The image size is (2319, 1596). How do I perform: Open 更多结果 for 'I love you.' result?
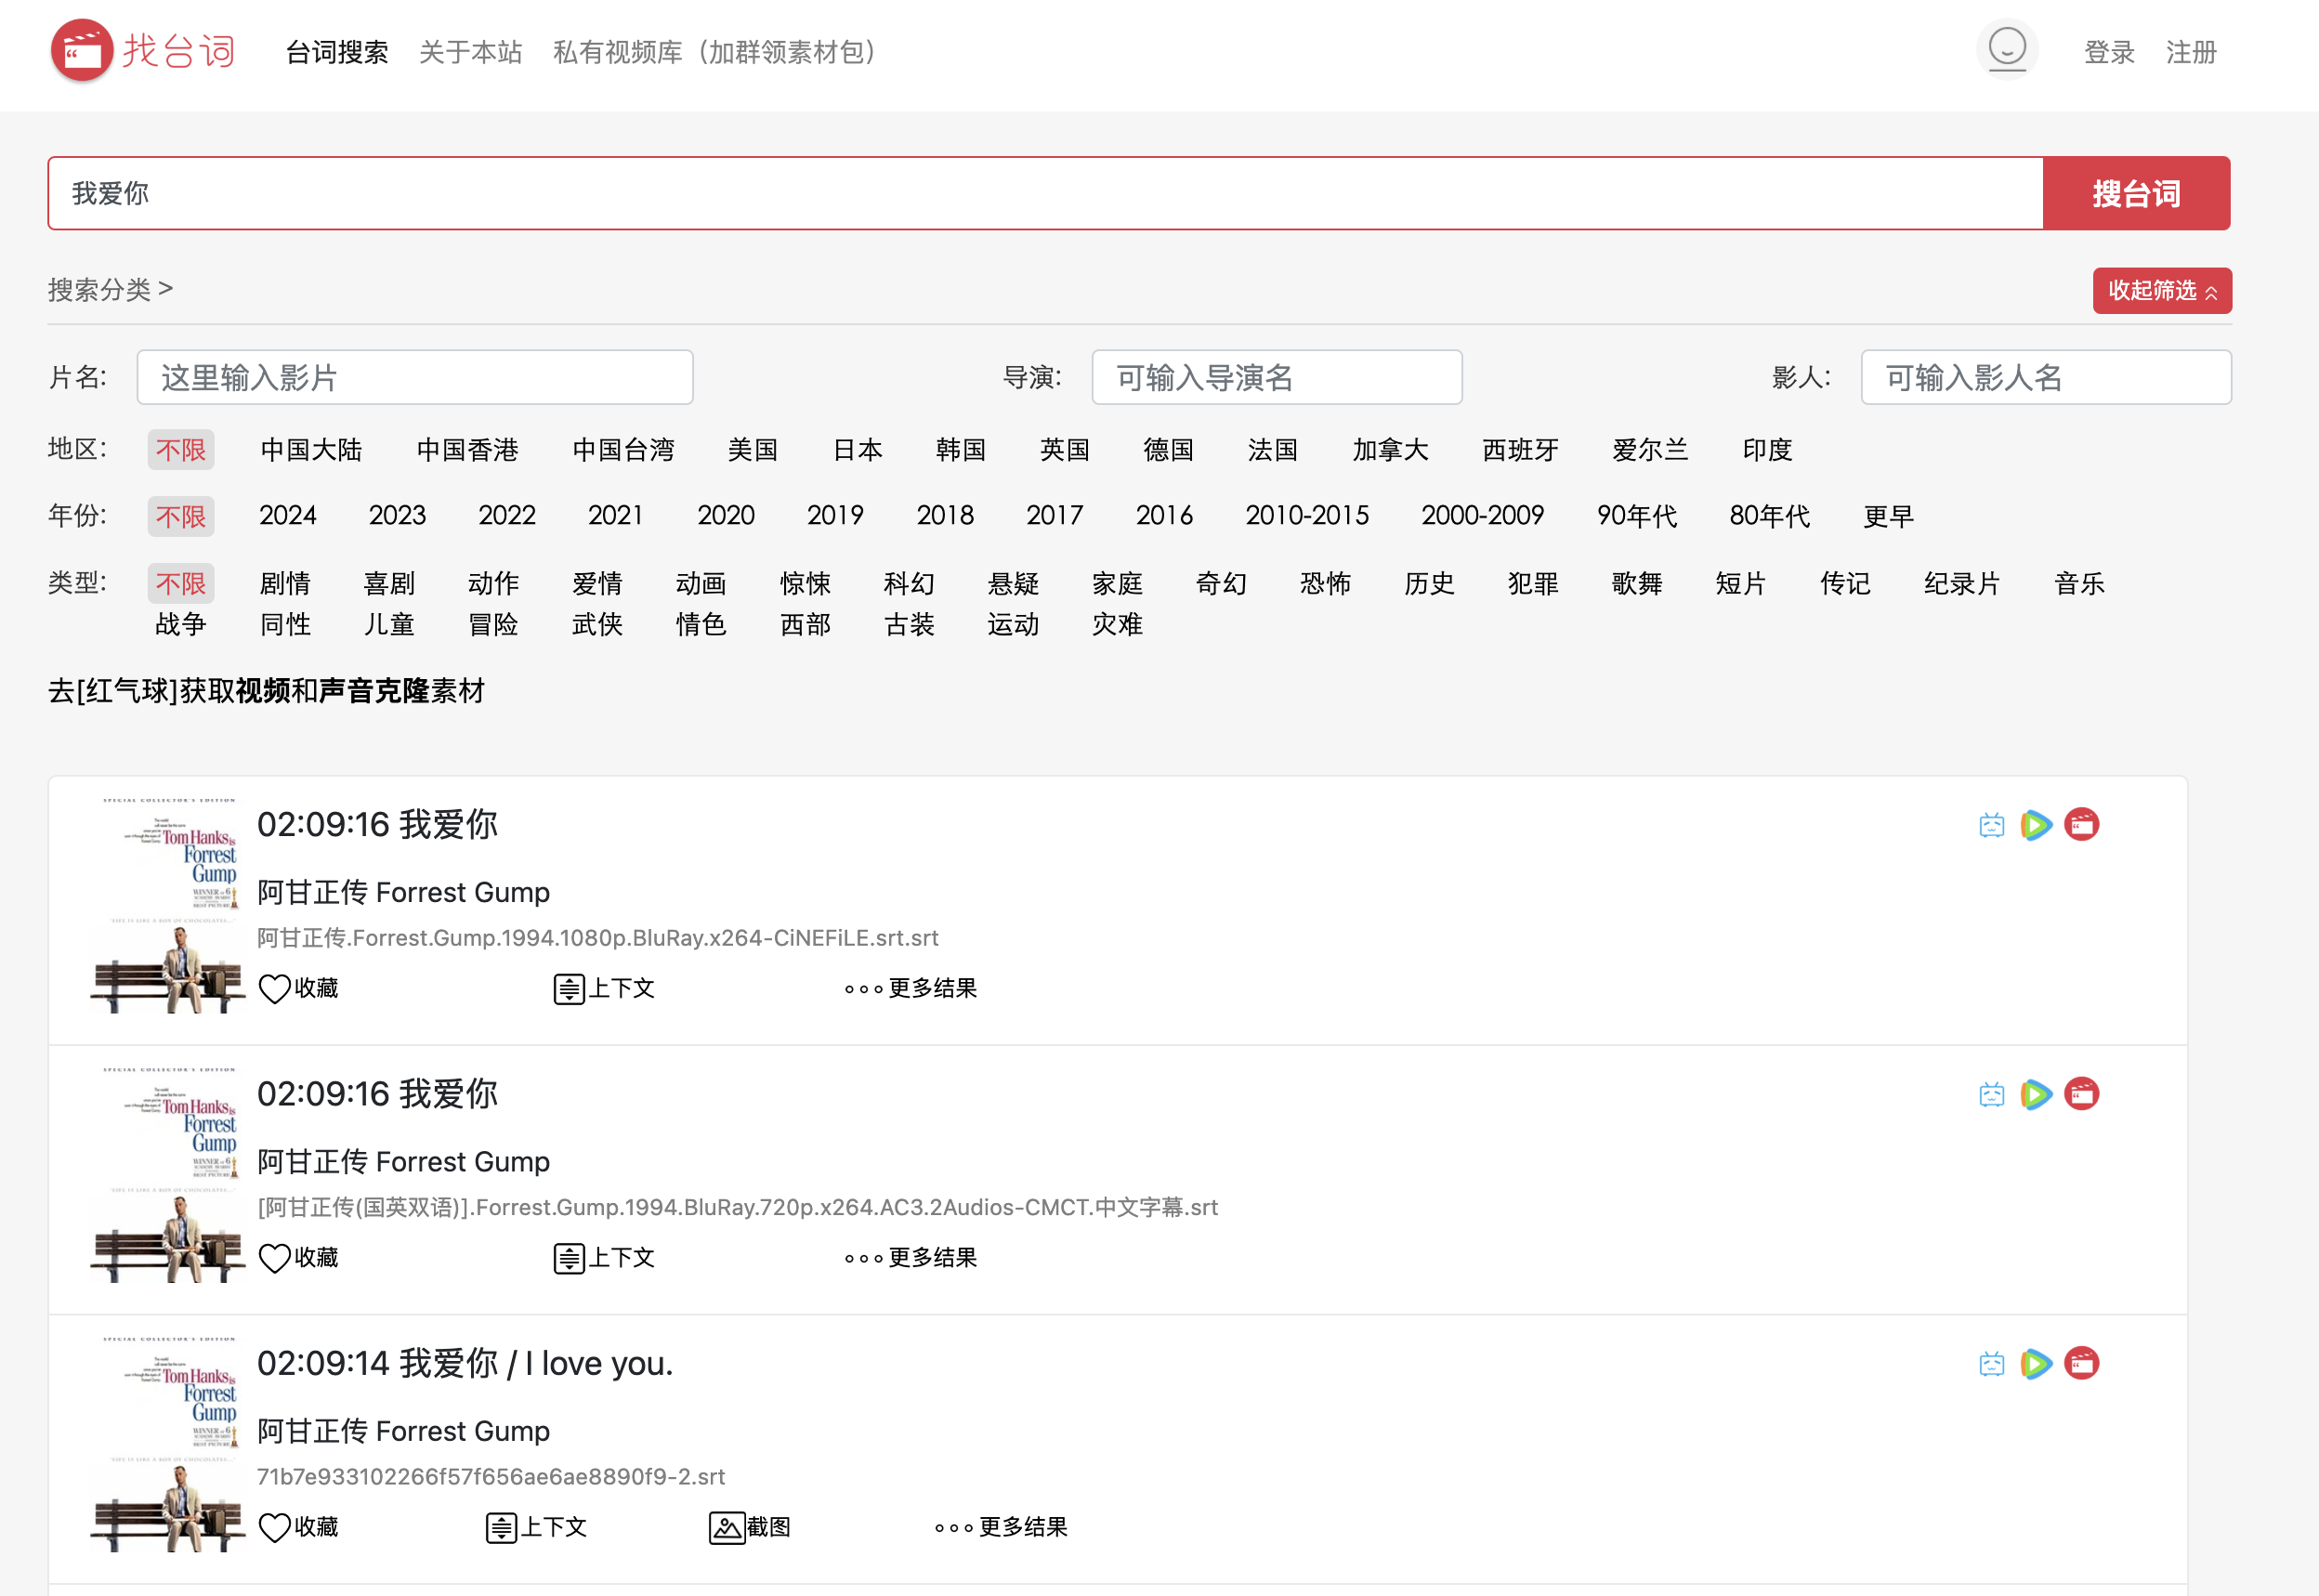click(1001, 1527)
